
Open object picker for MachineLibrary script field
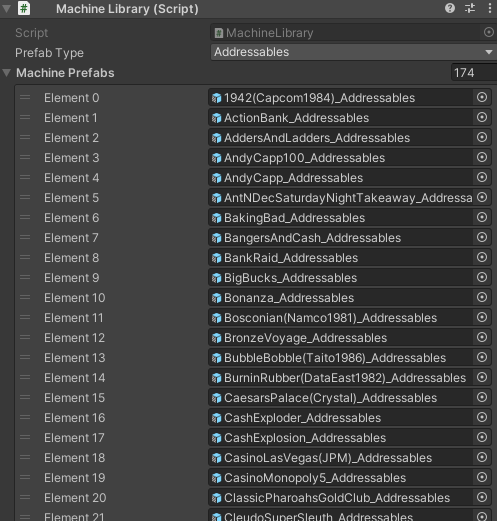pos(488,32)
